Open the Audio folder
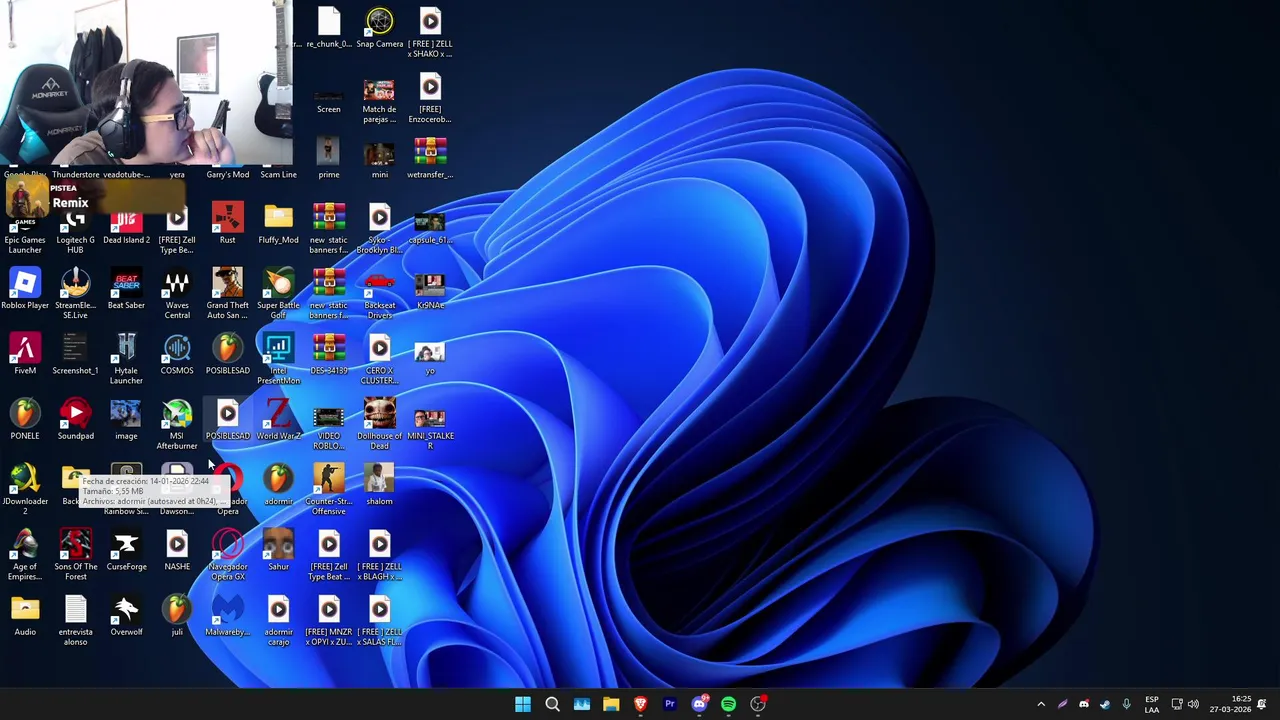 [x=25, y=616]
